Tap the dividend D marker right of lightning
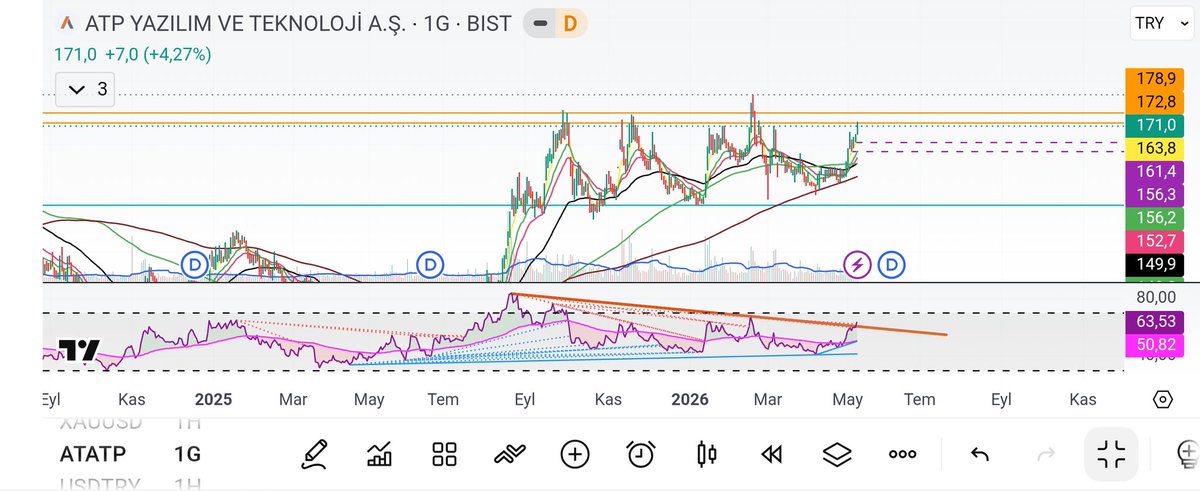Screen dimensions: 1200x491 click(x=891, y=265)
